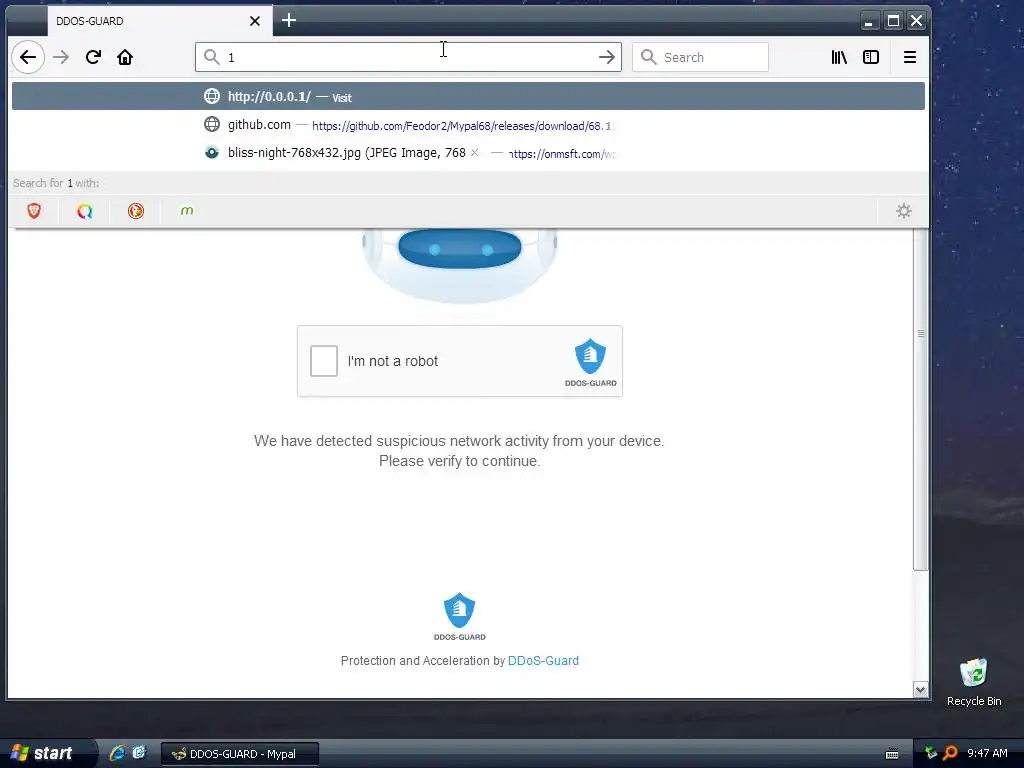Open the home page via house icon
This screenshot has width=1024, height=768.
125,57
